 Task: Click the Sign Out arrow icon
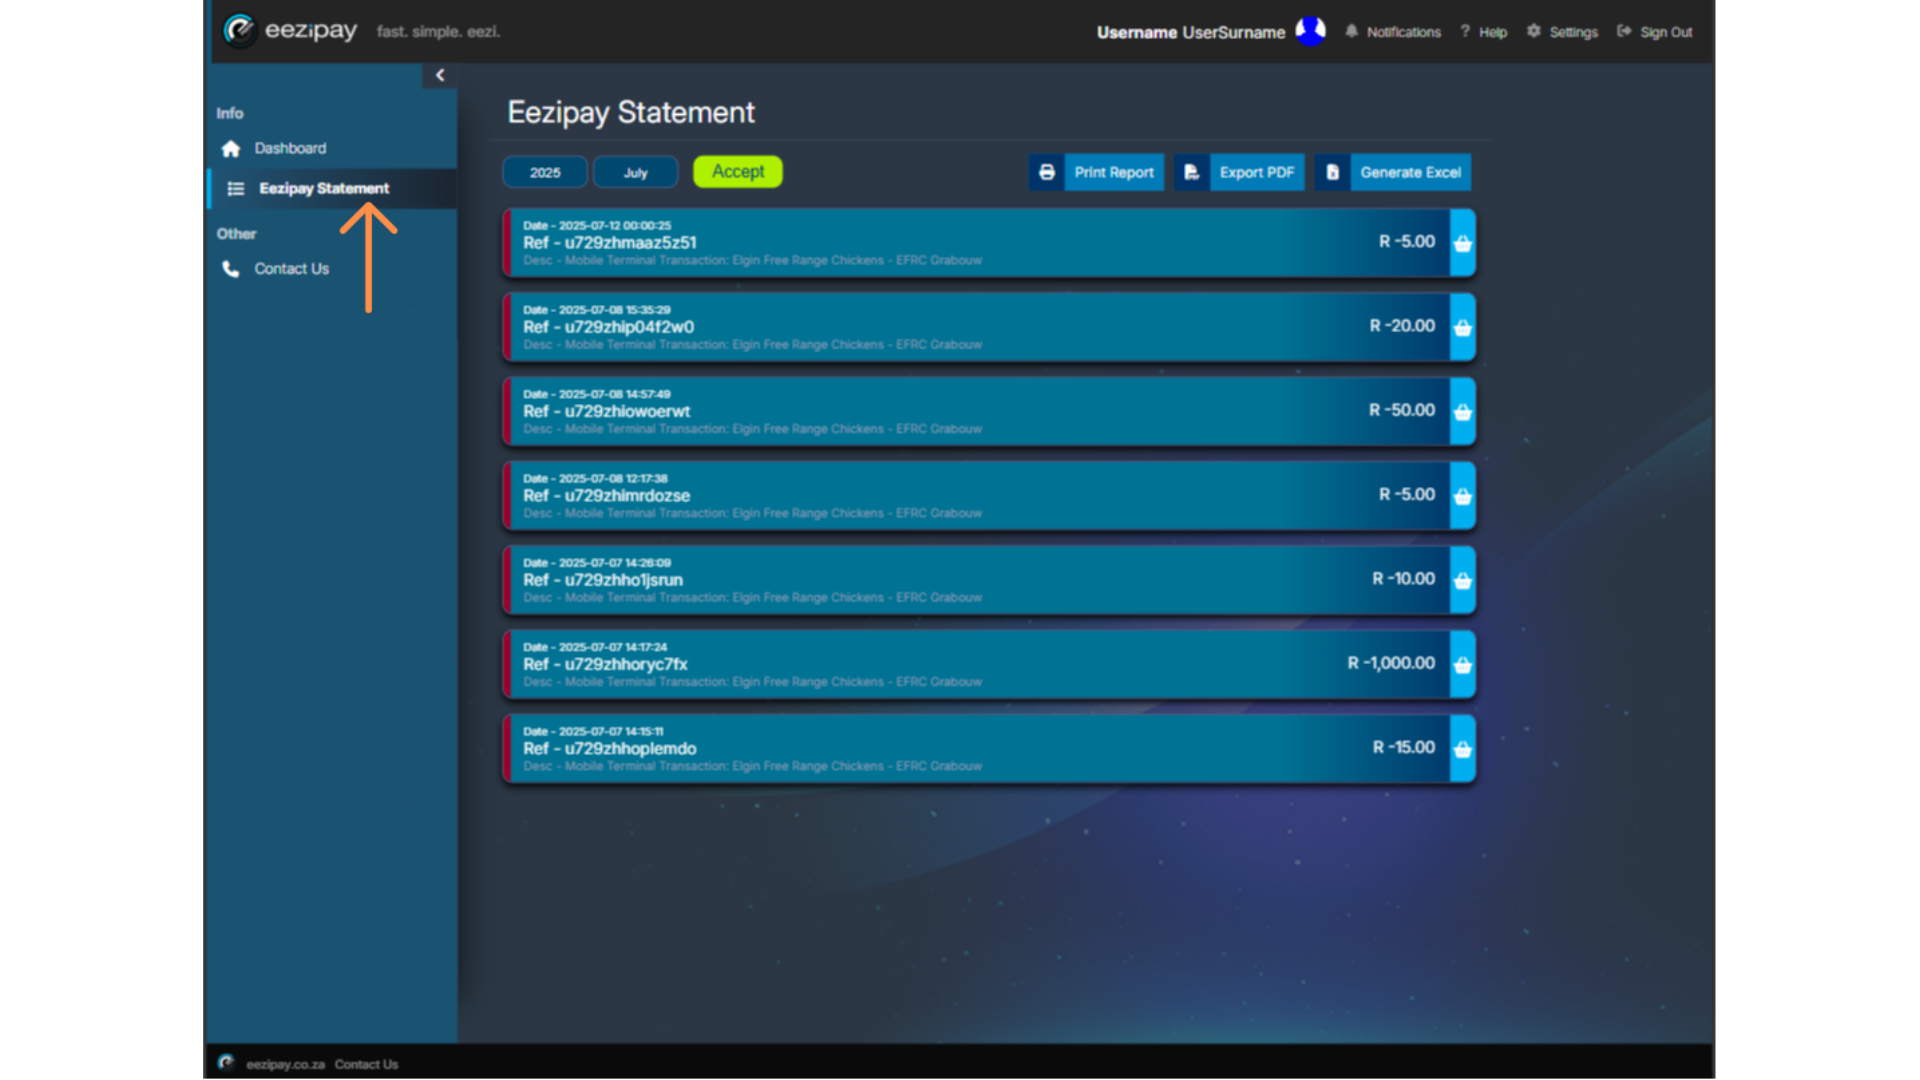pos(1624,31)
